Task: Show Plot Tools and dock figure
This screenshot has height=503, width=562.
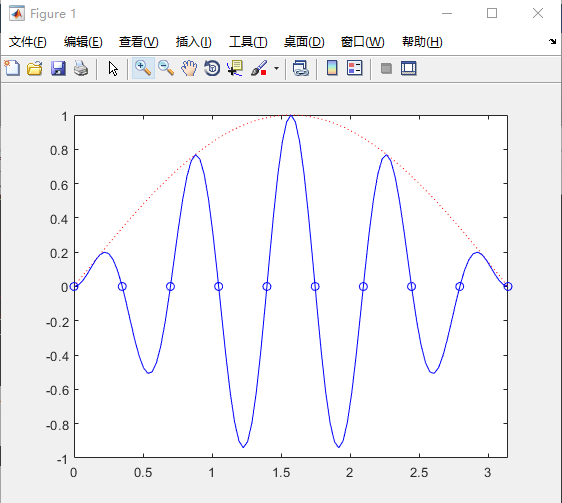Action: [x=409, y=68]
